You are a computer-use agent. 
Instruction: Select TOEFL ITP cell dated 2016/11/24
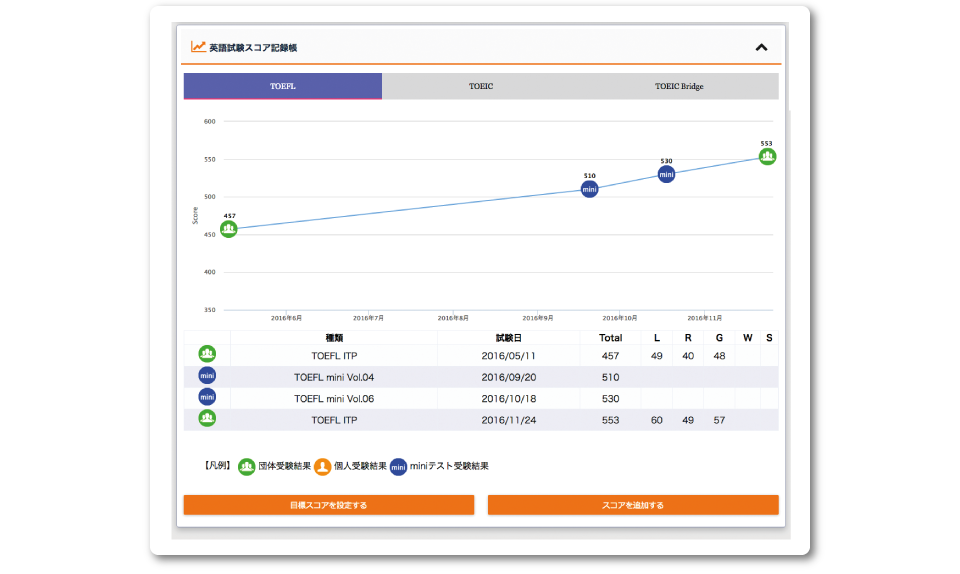click(334, 420)
